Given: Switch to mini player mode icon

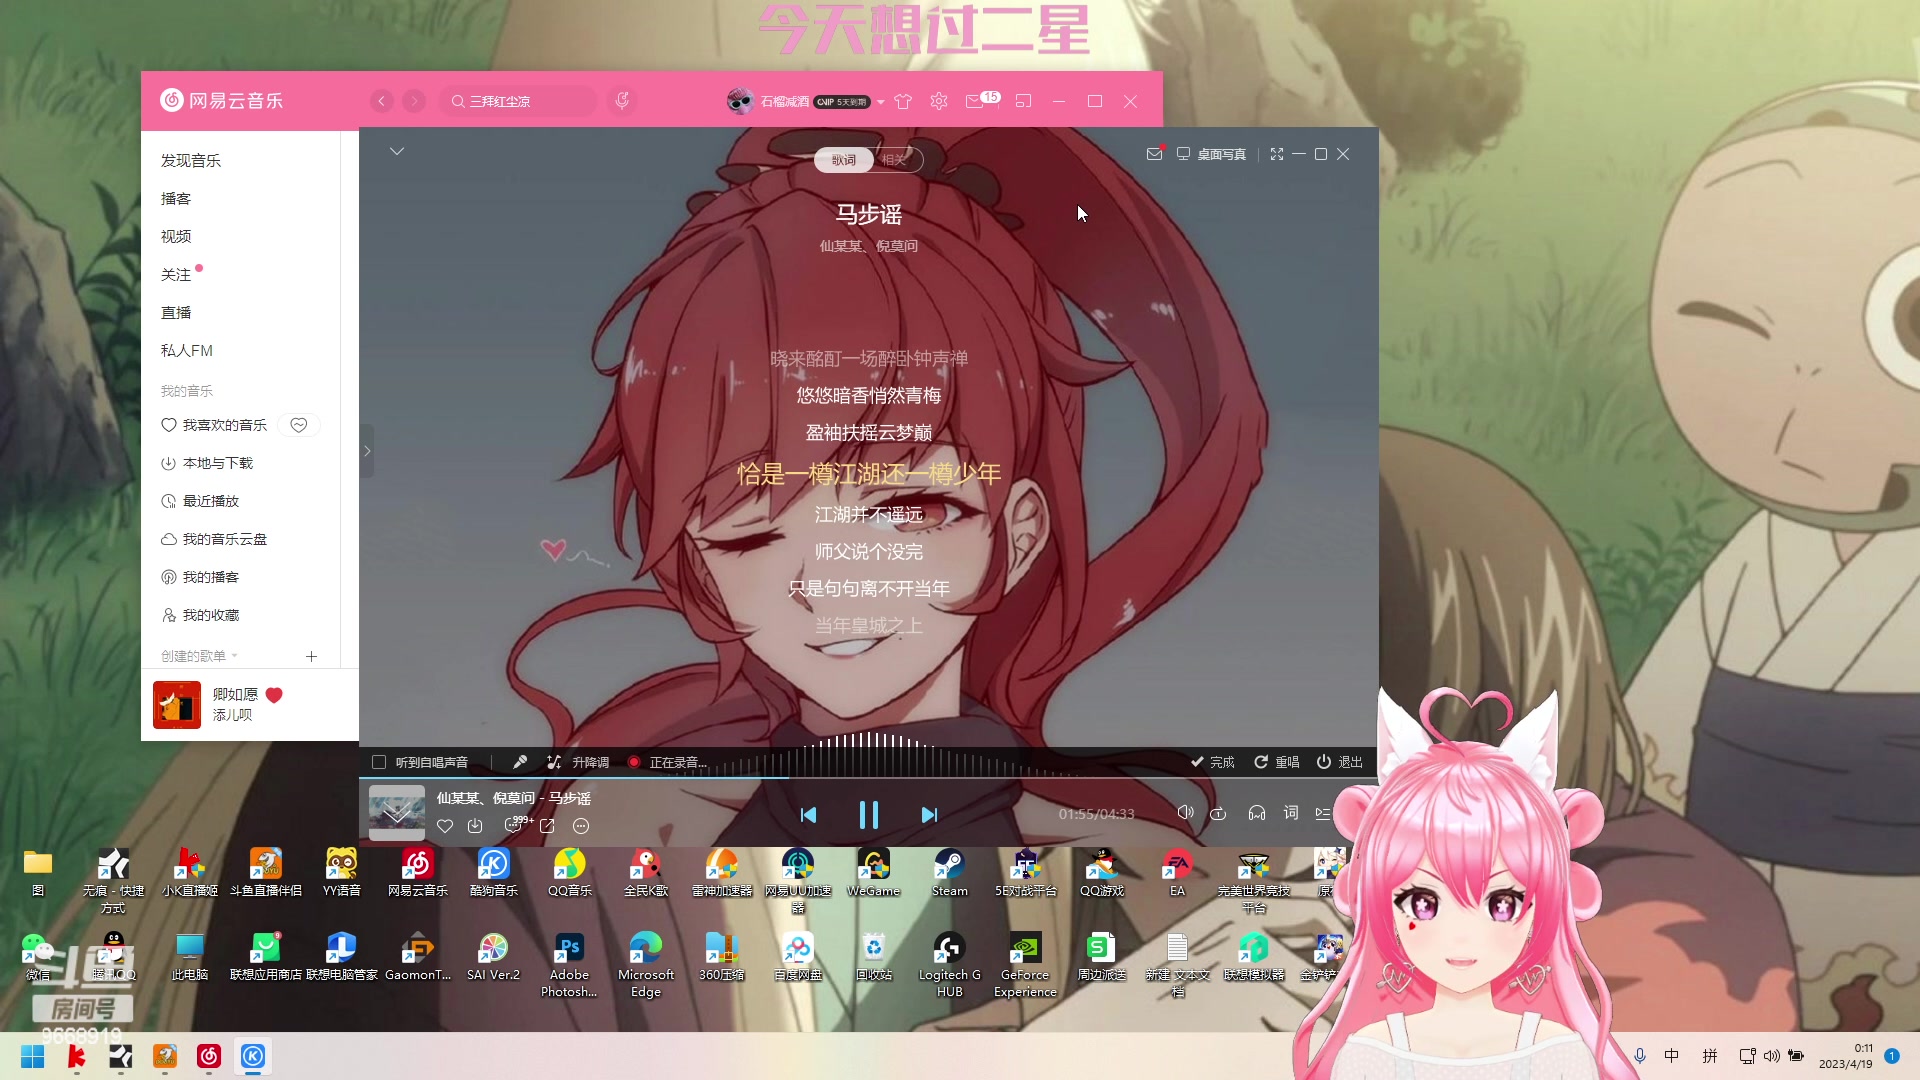Looking at the screenshot, I should point(1023,101).
